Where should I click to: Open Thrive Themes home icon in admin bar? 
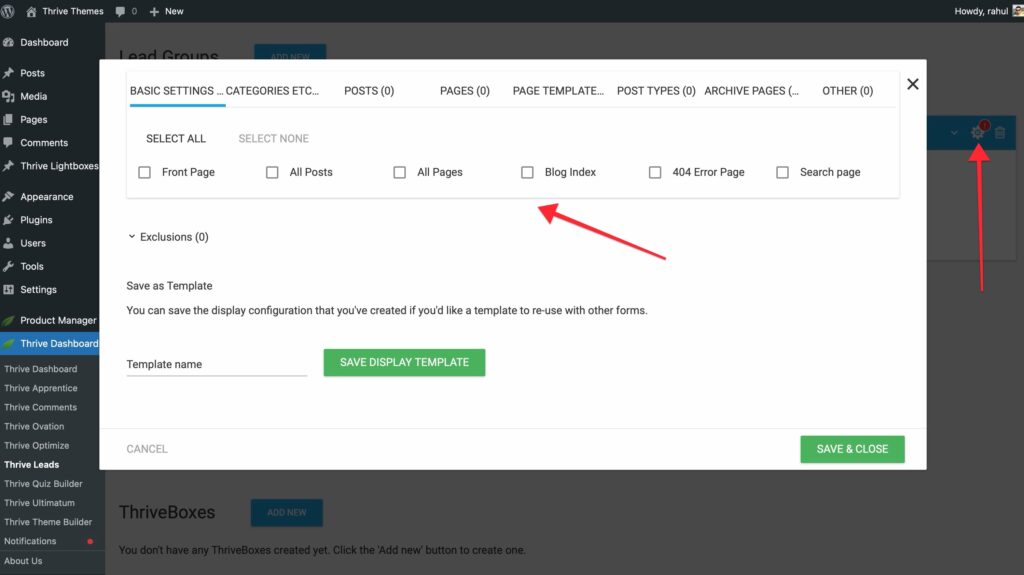coord(31,11)
